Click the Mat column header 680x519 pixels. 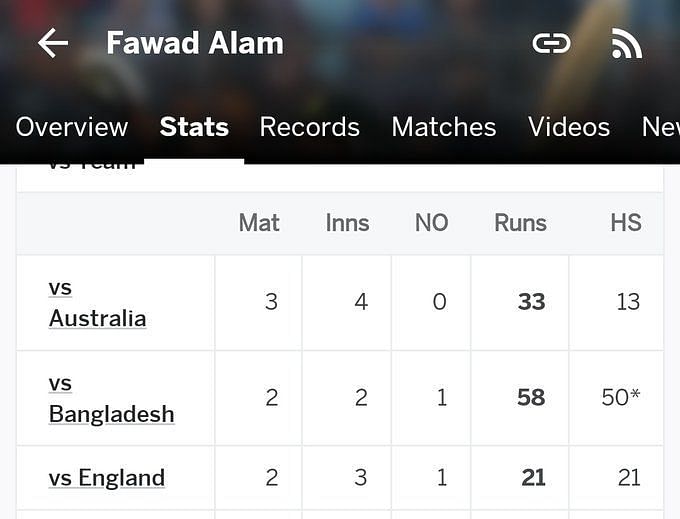[259, 223]
